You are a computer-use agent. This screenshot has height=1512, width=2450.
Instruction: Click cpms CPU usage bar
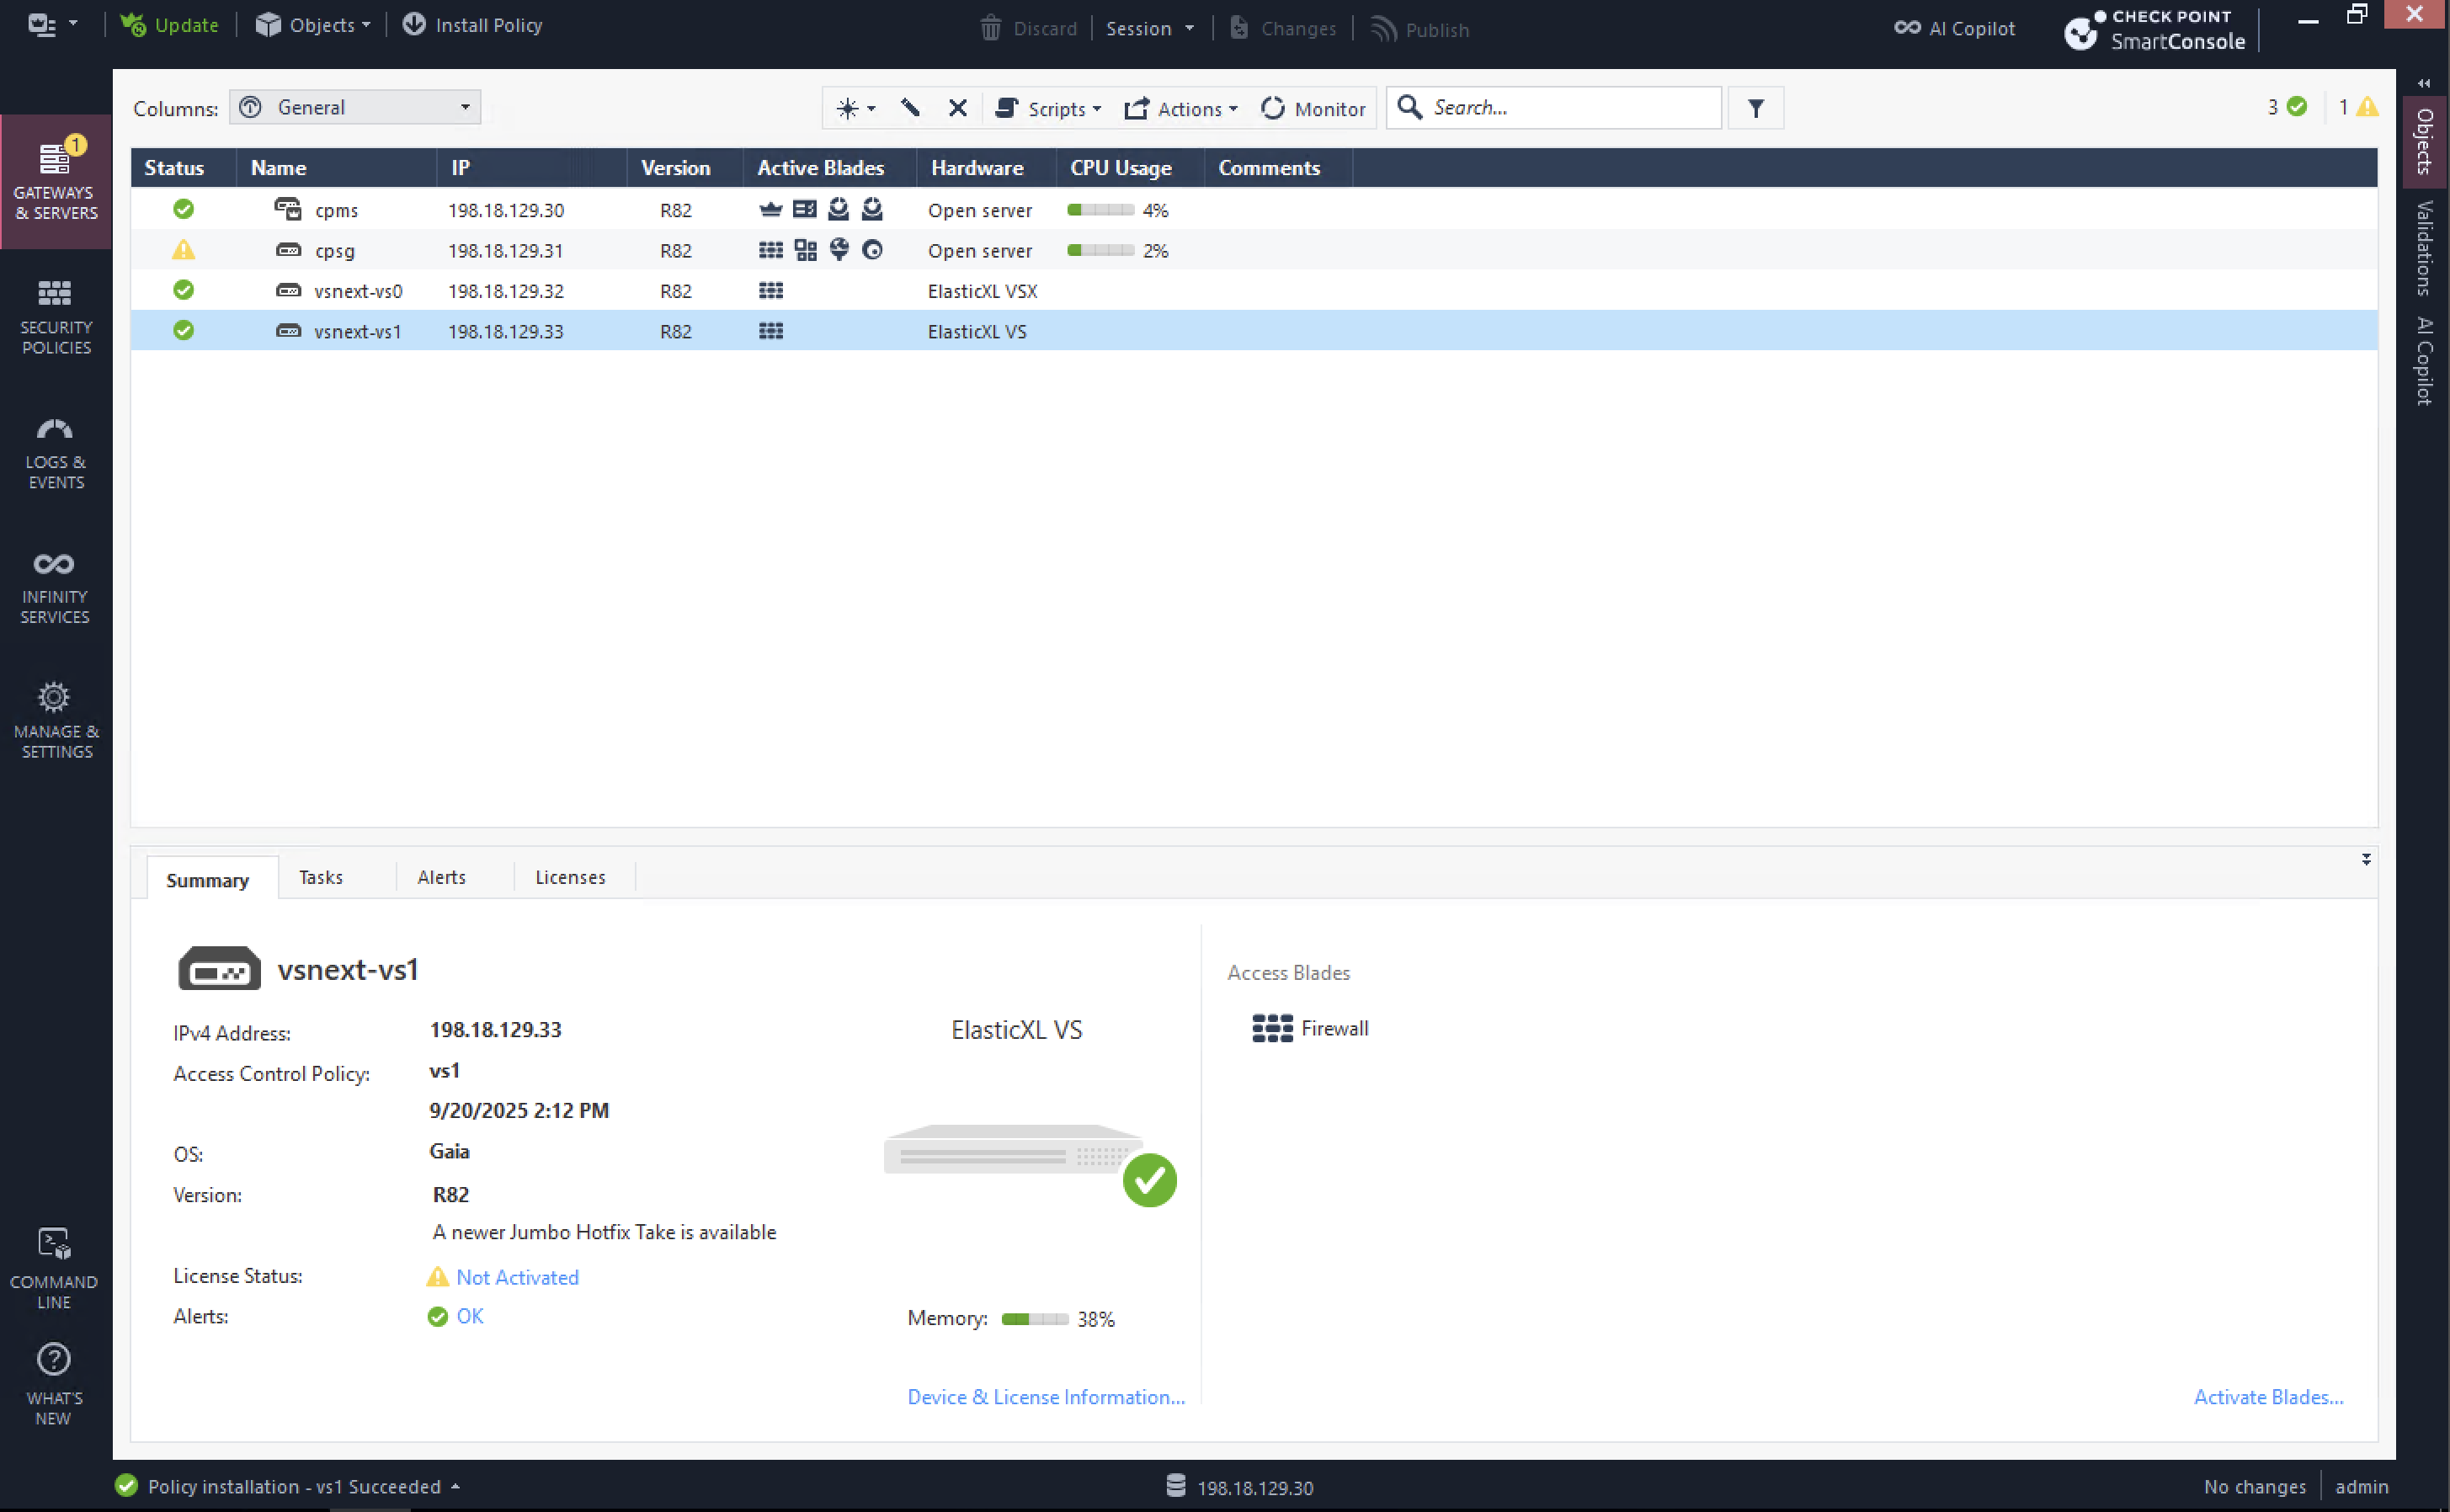[1100, 210]
